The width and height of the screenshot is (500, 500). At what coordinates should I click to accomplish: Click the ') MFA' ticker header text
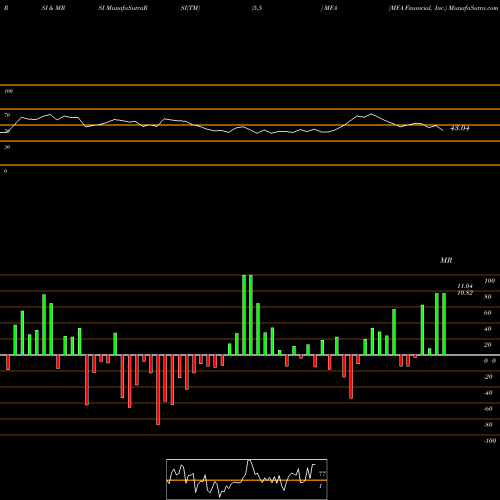(x=329, y=8)
